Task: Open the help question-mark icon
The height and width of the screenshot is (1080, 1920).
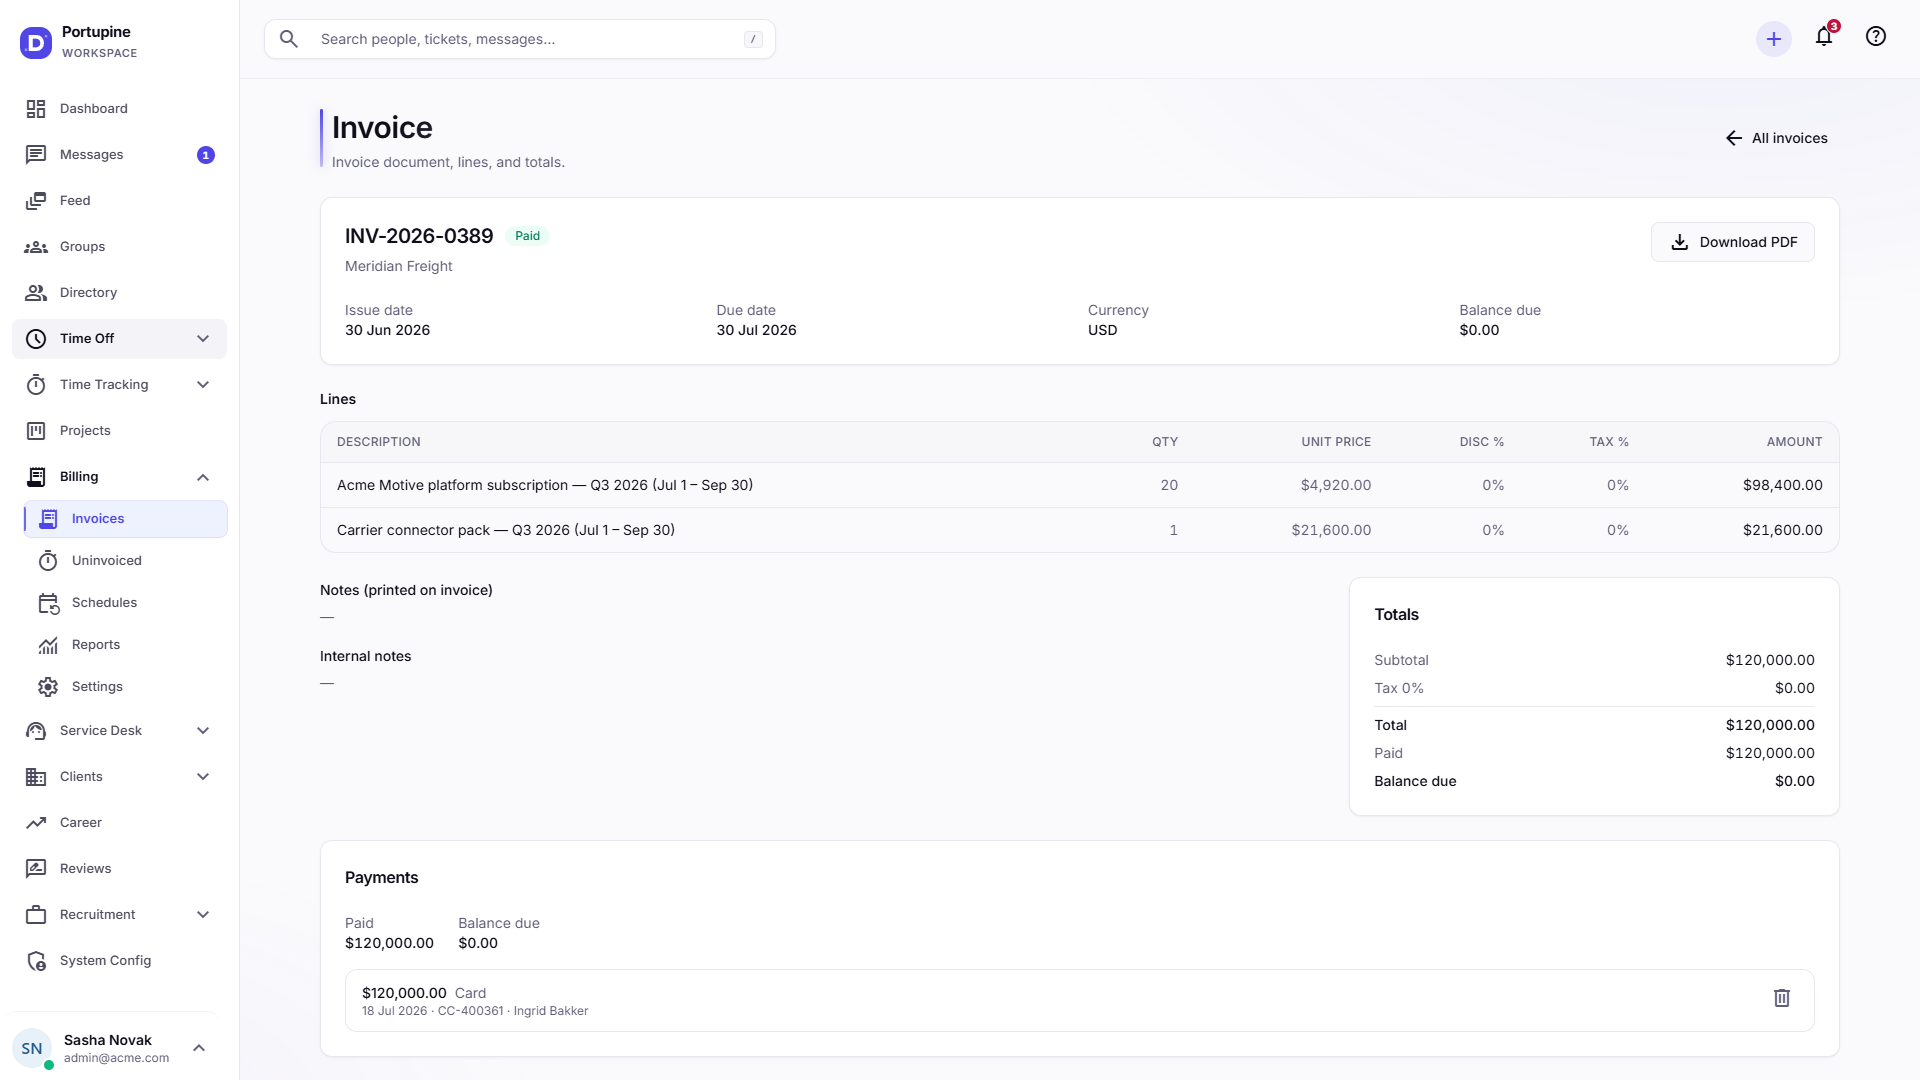Action: pyautogui.click(x=1876, y=37)
